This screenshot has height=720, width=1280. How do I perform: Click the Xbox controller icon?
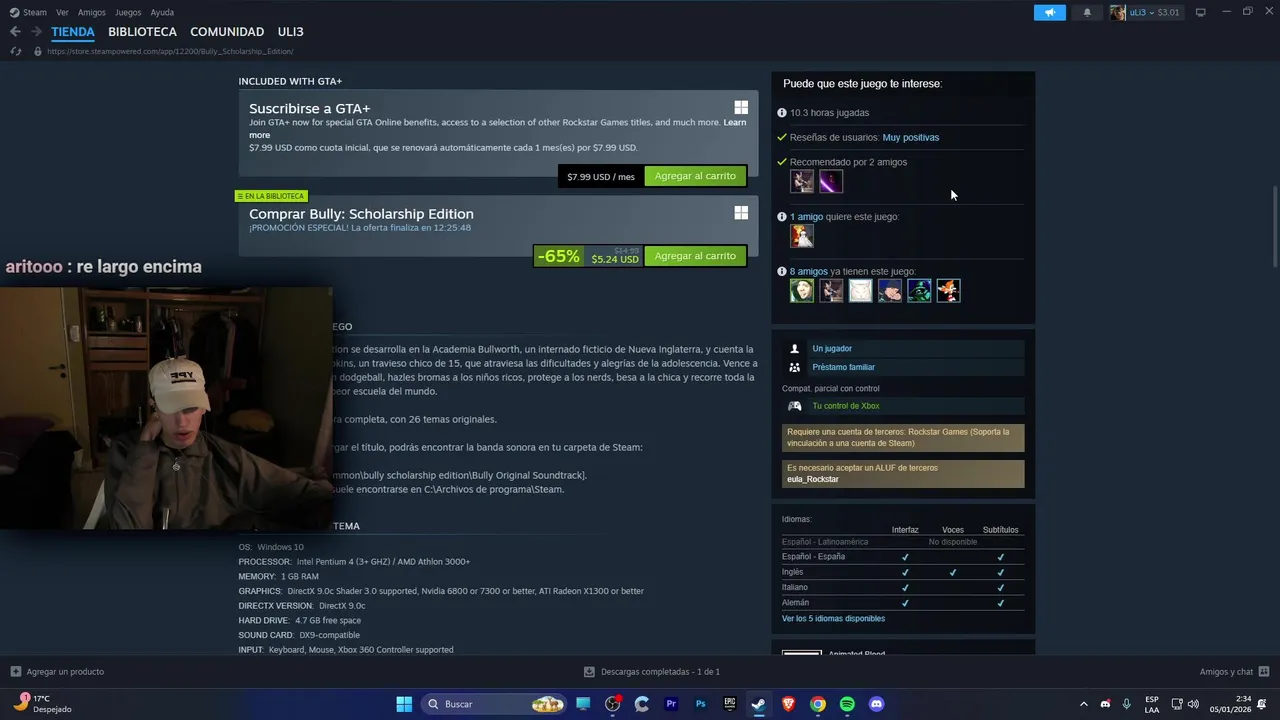794,406
